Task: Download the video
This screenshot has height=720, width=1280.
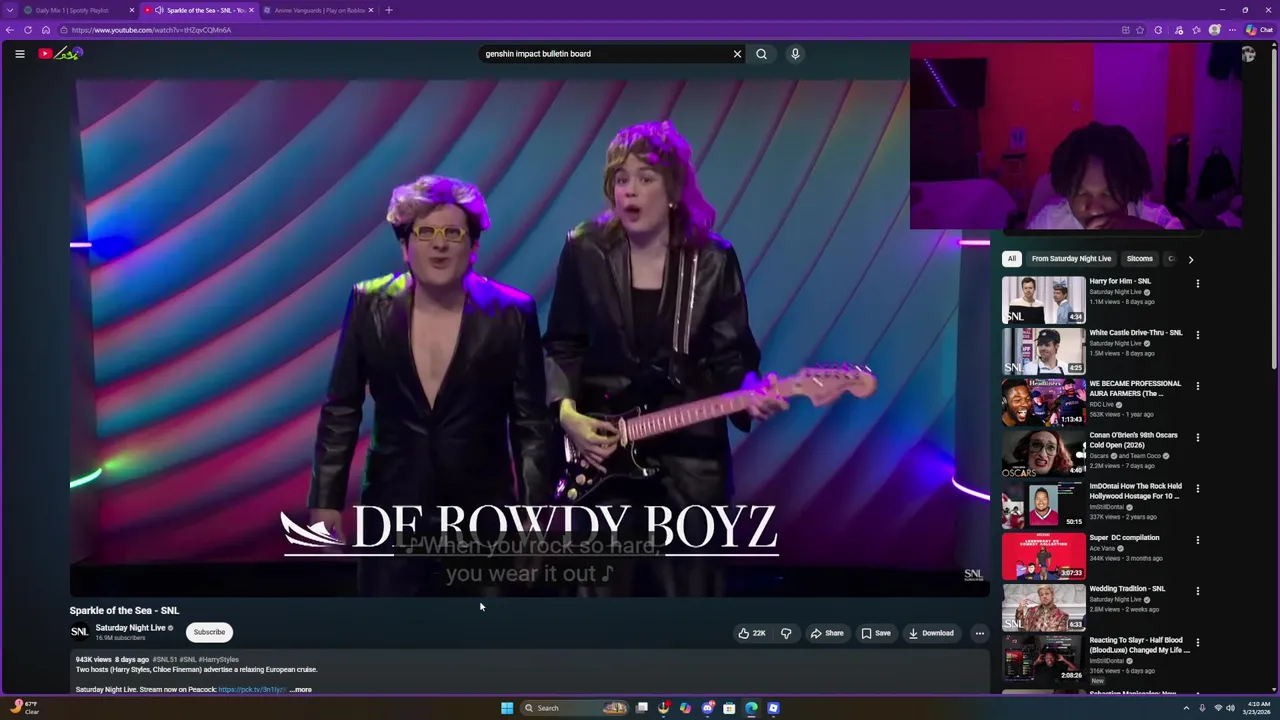Action: 931,633
